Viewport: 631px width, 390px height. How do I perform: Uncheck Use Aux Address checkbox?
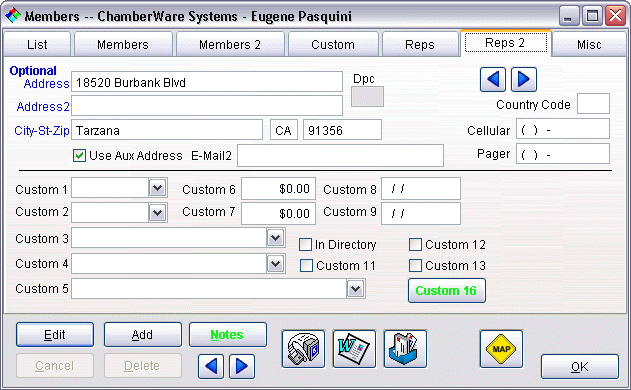(x=79, y=155)
